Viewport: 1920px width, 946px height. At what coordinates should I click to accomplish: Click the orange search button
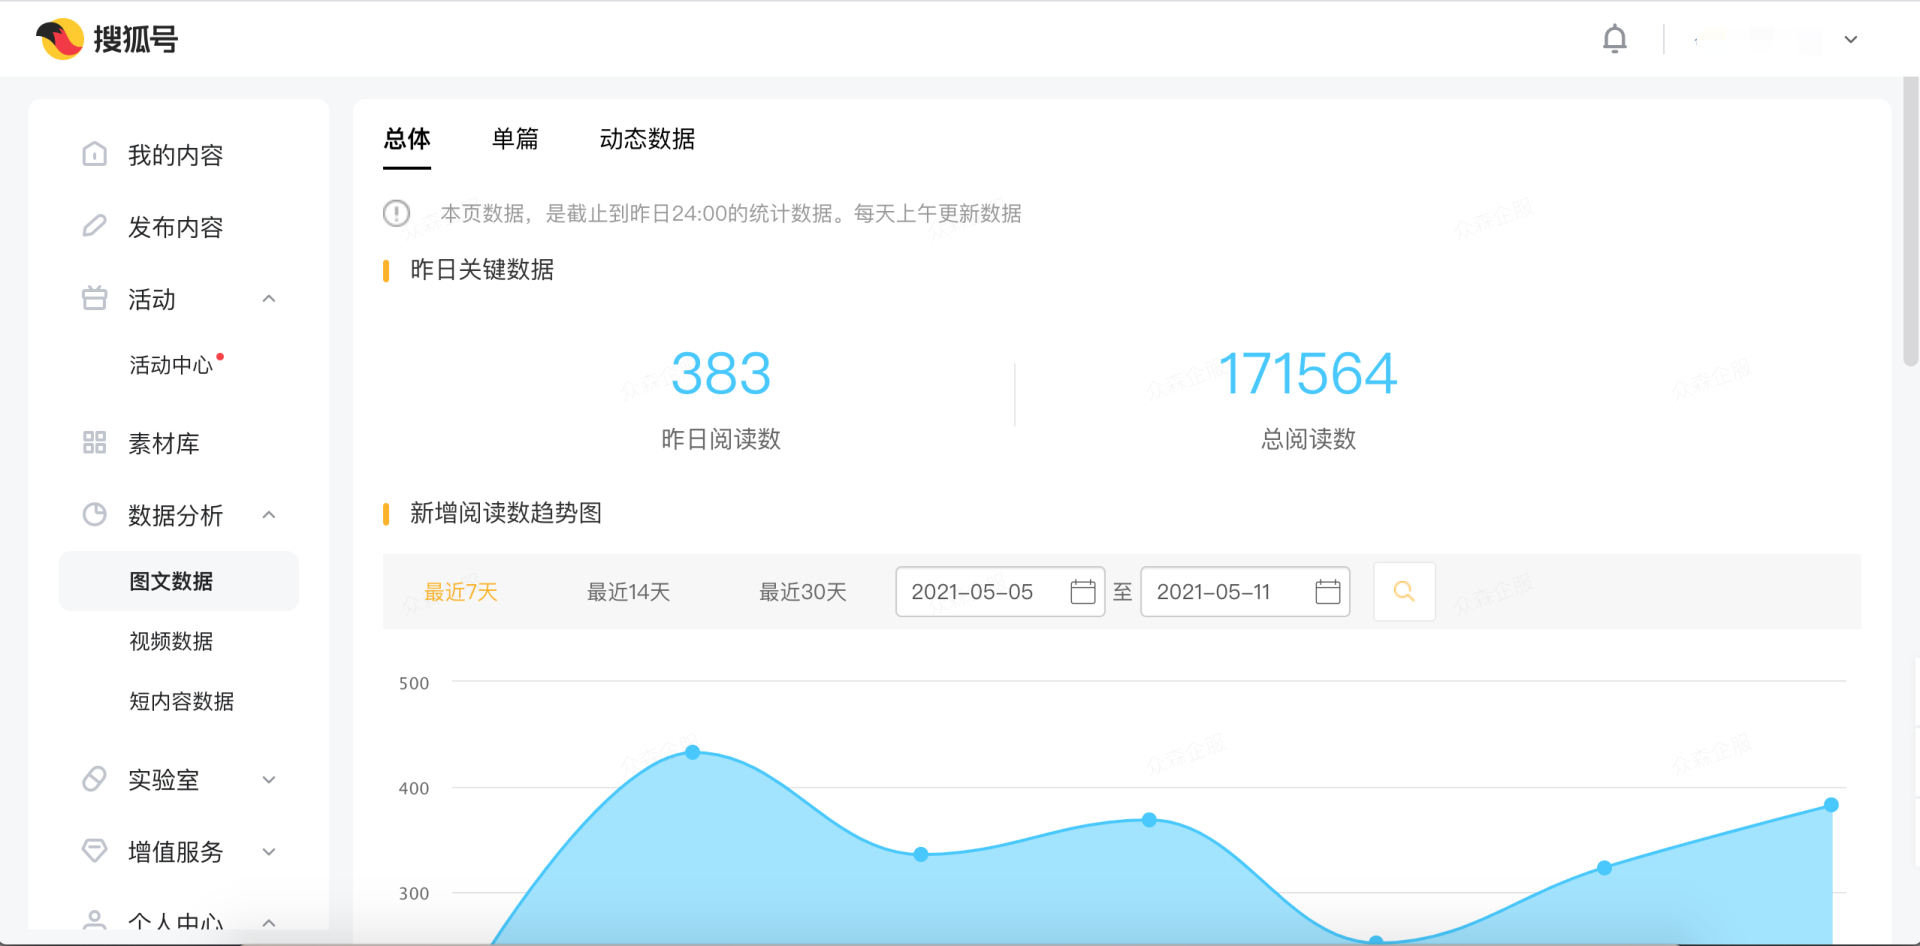click(x=1404, y=592)
